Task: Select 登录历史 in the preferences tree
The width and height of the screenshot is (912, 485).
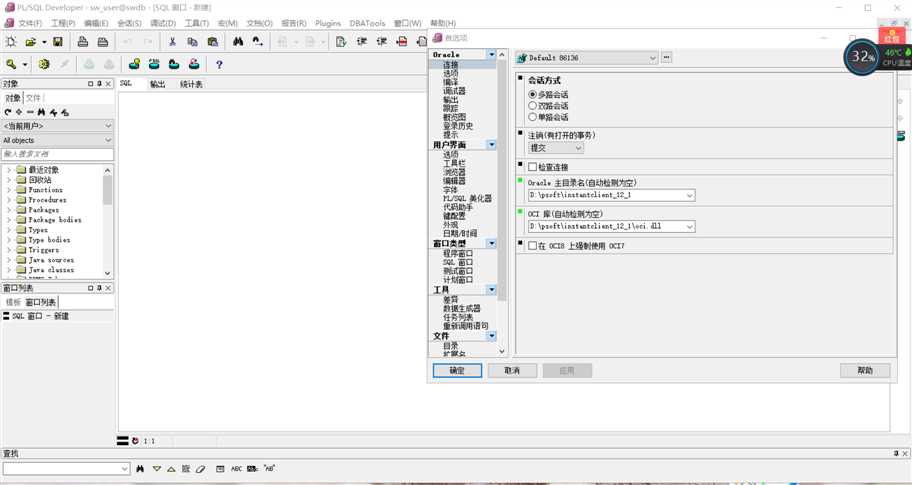Action: click(x=458, y=126)
